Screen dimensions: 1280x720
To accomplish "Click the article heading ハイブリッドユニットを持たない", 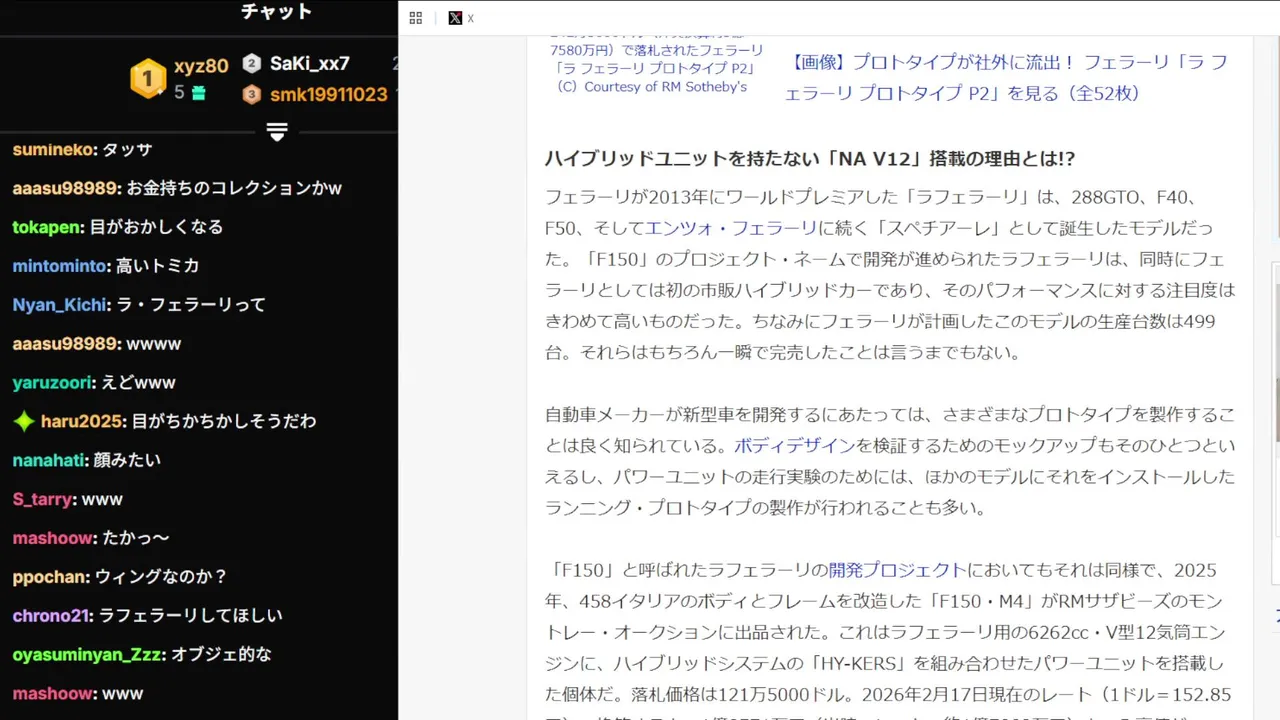I will coord(809,159).
